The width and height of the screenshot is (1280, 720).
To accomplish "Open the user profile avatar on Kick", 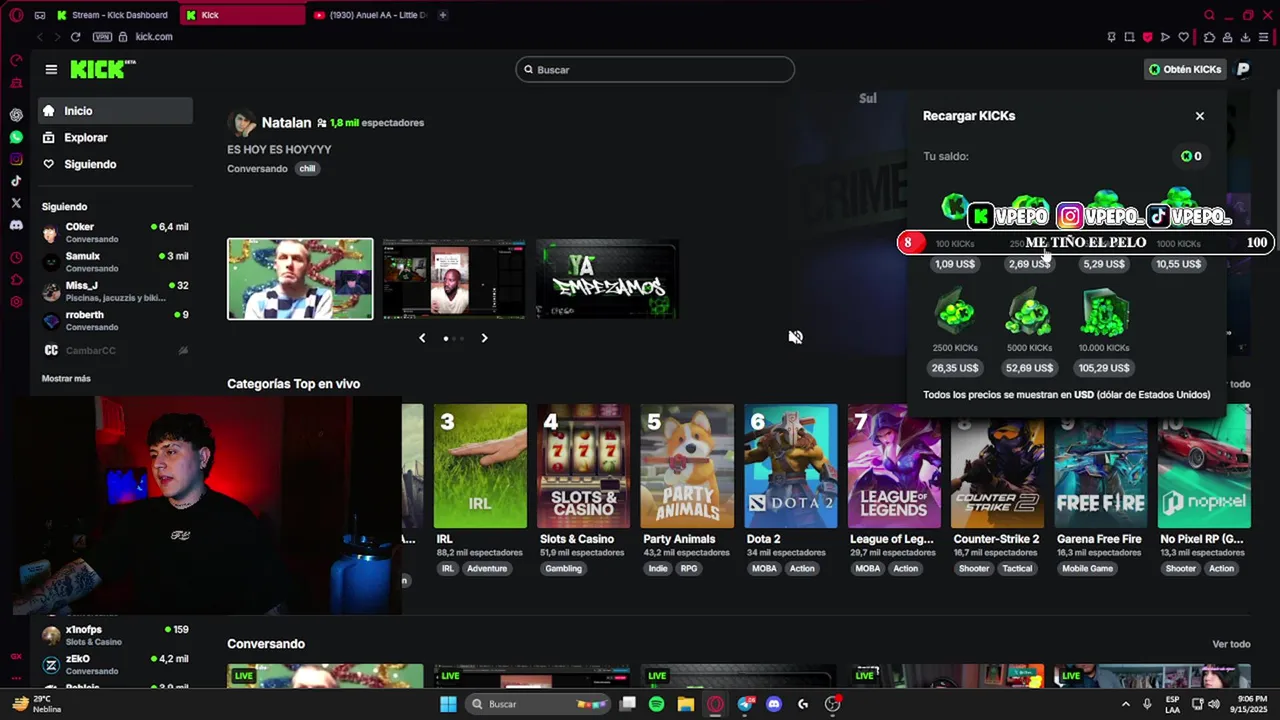I will [x=1243, y=69].
